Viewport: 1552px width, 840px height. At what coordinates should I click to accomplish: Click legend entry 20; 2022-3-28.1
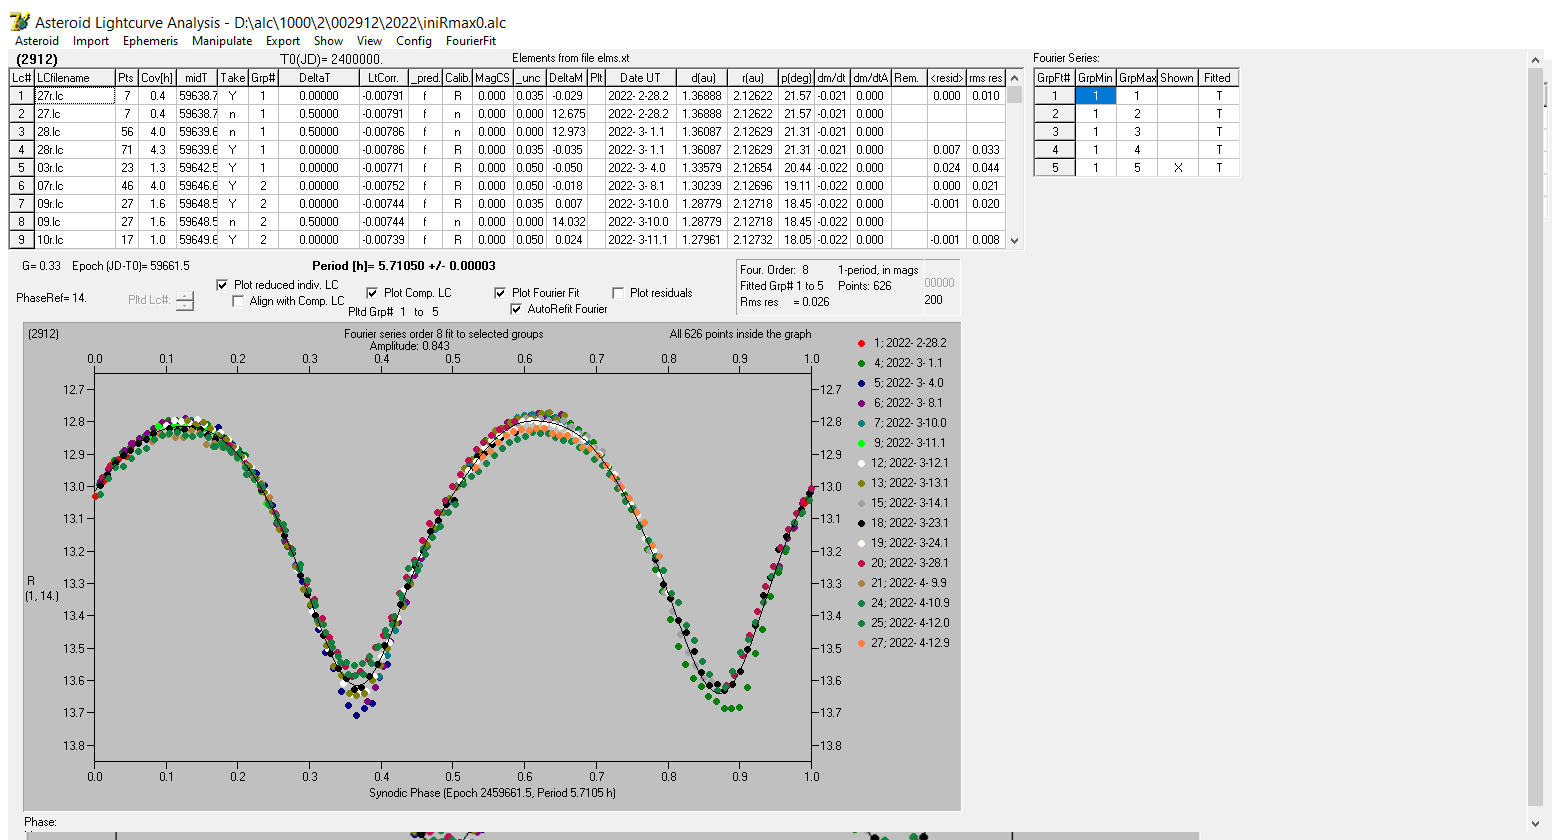[909, 563]
